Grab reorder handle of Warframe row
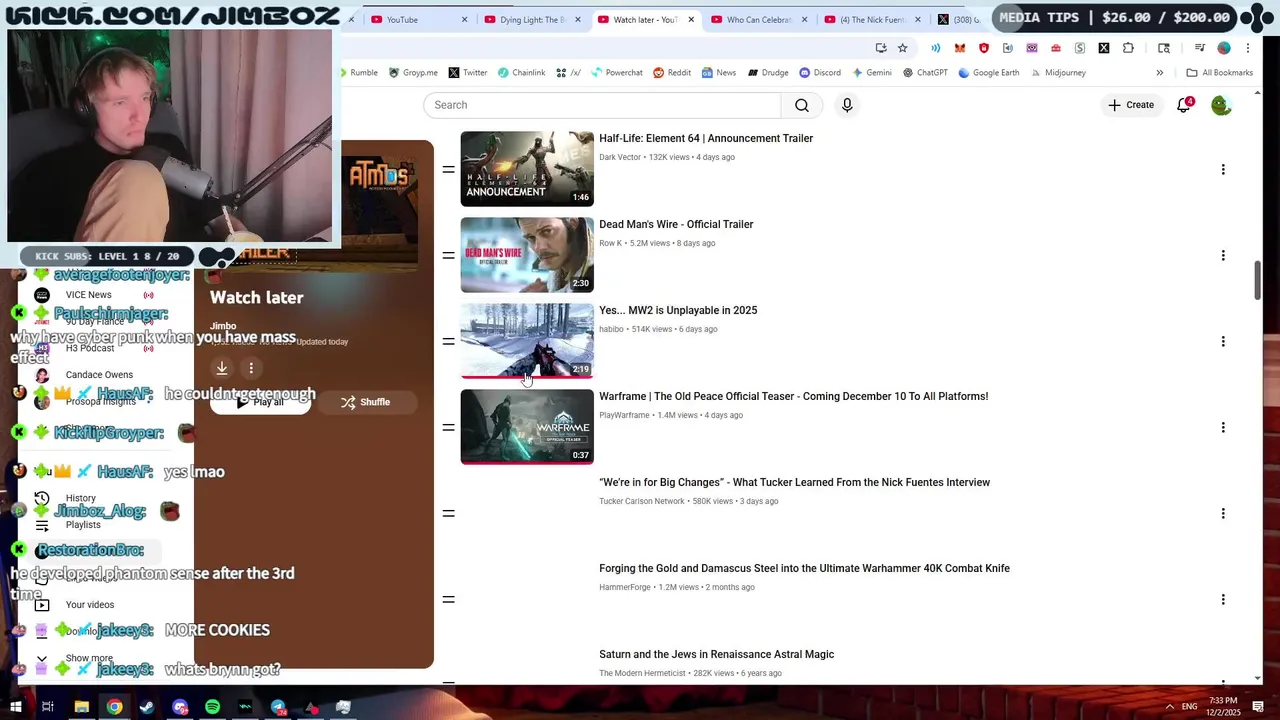The image size is (1280, 720). click(x=448, y=428)
